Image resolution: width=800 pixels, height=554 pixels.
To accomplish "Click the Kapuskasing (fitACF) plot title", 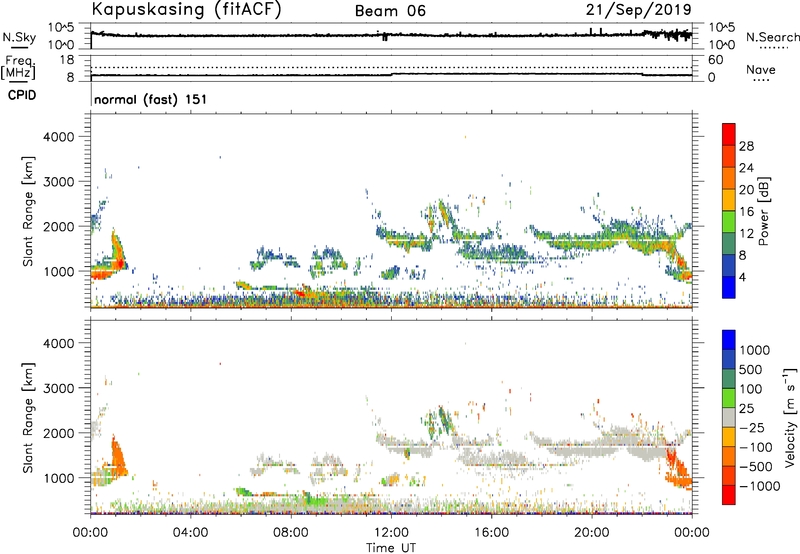I will click(x=186, y=9).
